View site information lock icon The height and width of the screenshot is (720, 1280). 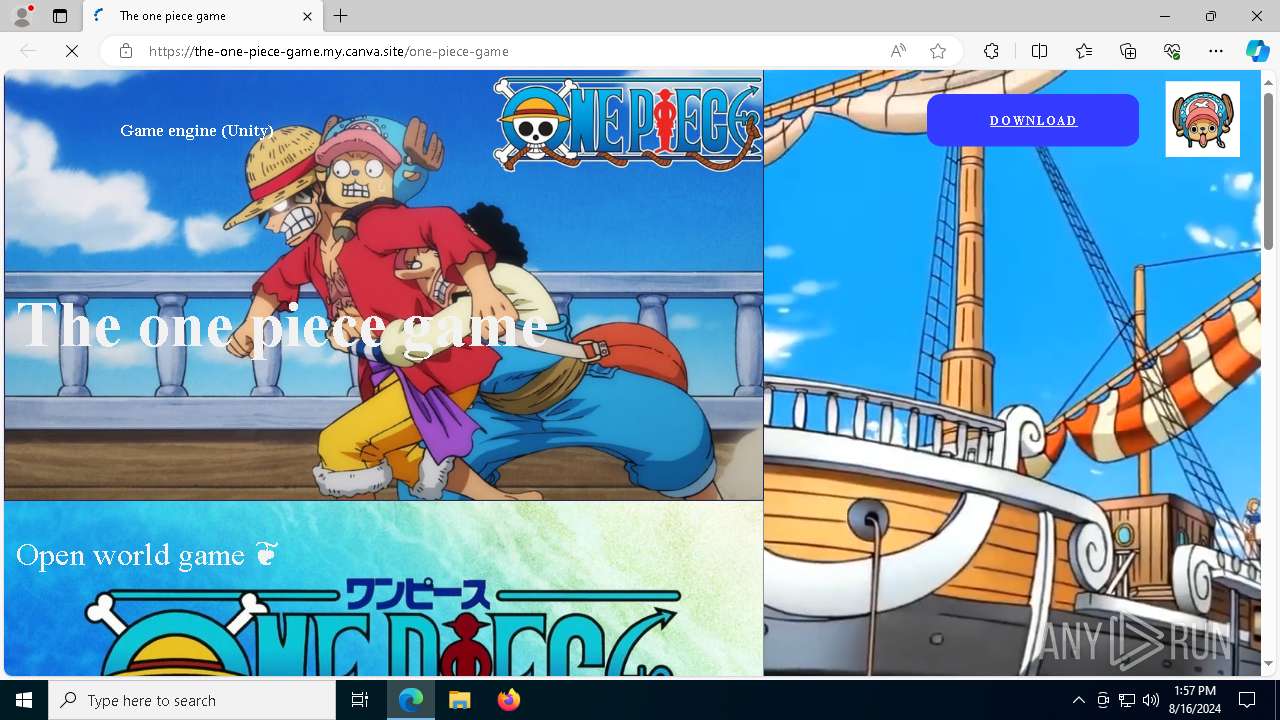(125, 51)
